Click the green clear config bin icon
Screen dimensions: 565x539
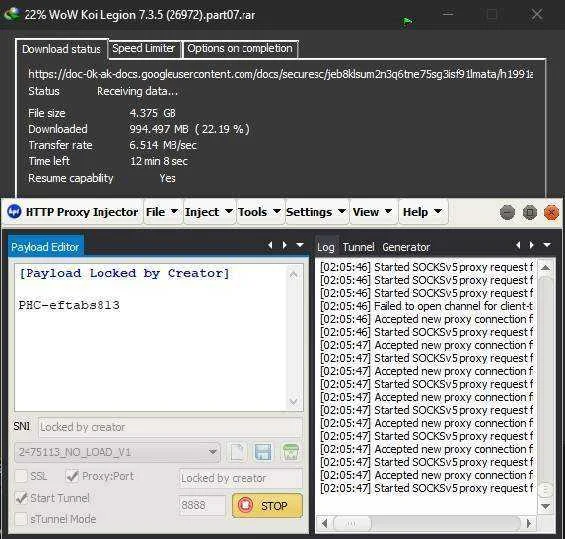click(290, 452)
